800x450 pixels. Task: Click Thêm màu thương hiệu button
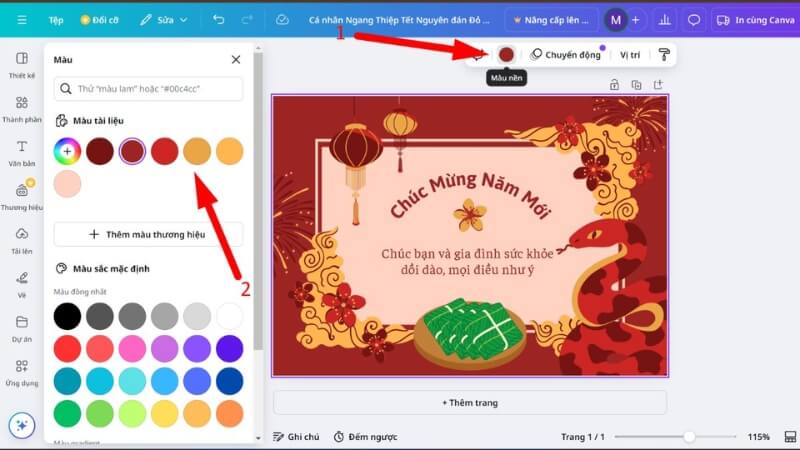click(148, 234)
